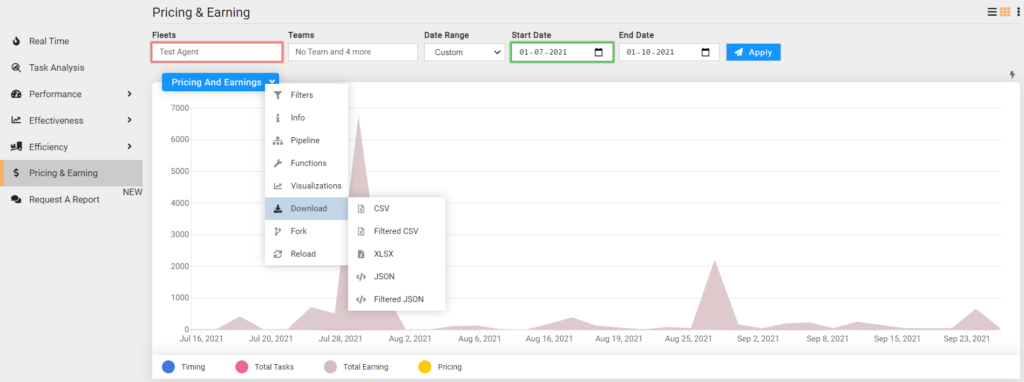Click the download tray icon
The height and width of the screenshot is (382, 1024).
[x=278, y=209]
